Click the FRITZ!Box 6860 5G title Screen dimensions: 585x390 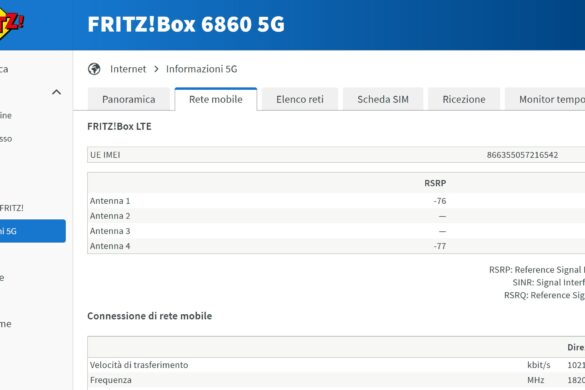186,24
